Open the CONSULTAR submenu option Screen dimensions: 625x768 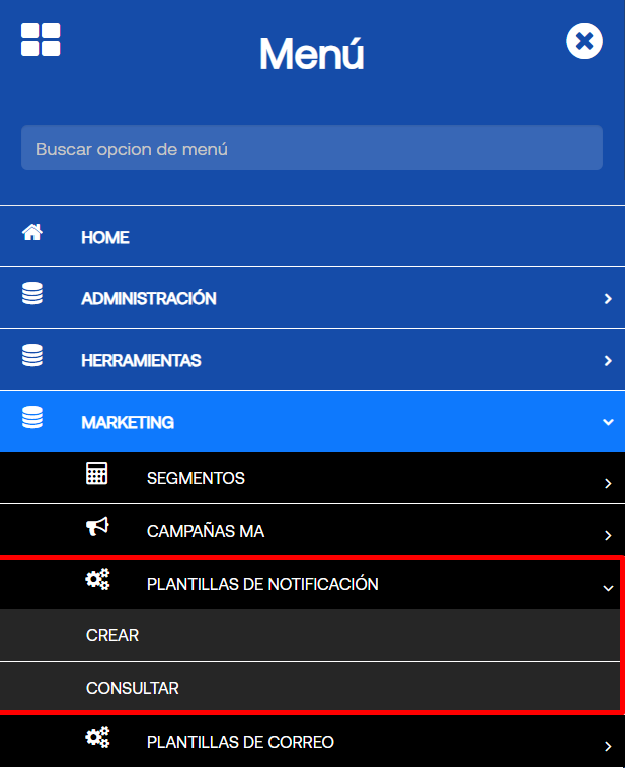[x=132, y=689]
